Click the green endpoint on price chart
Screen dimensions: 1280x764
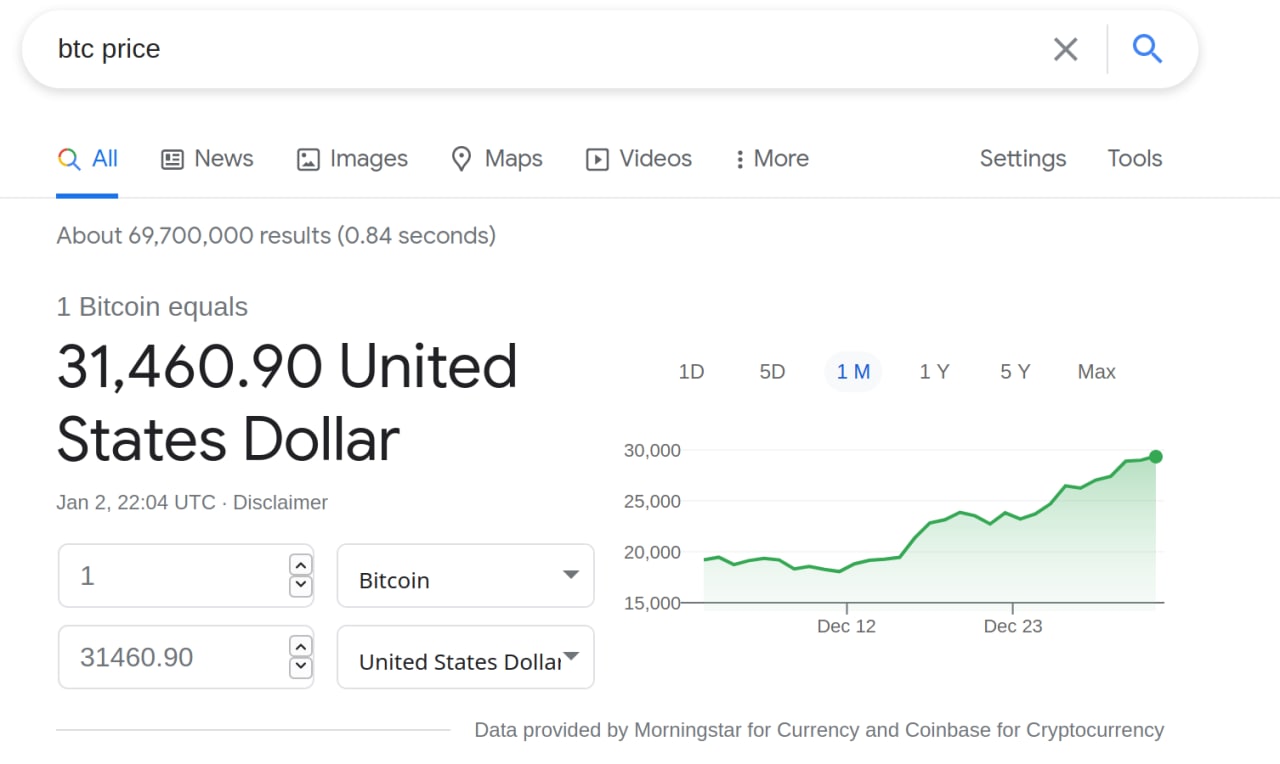pyautogui.click(x=1156, y=457)
